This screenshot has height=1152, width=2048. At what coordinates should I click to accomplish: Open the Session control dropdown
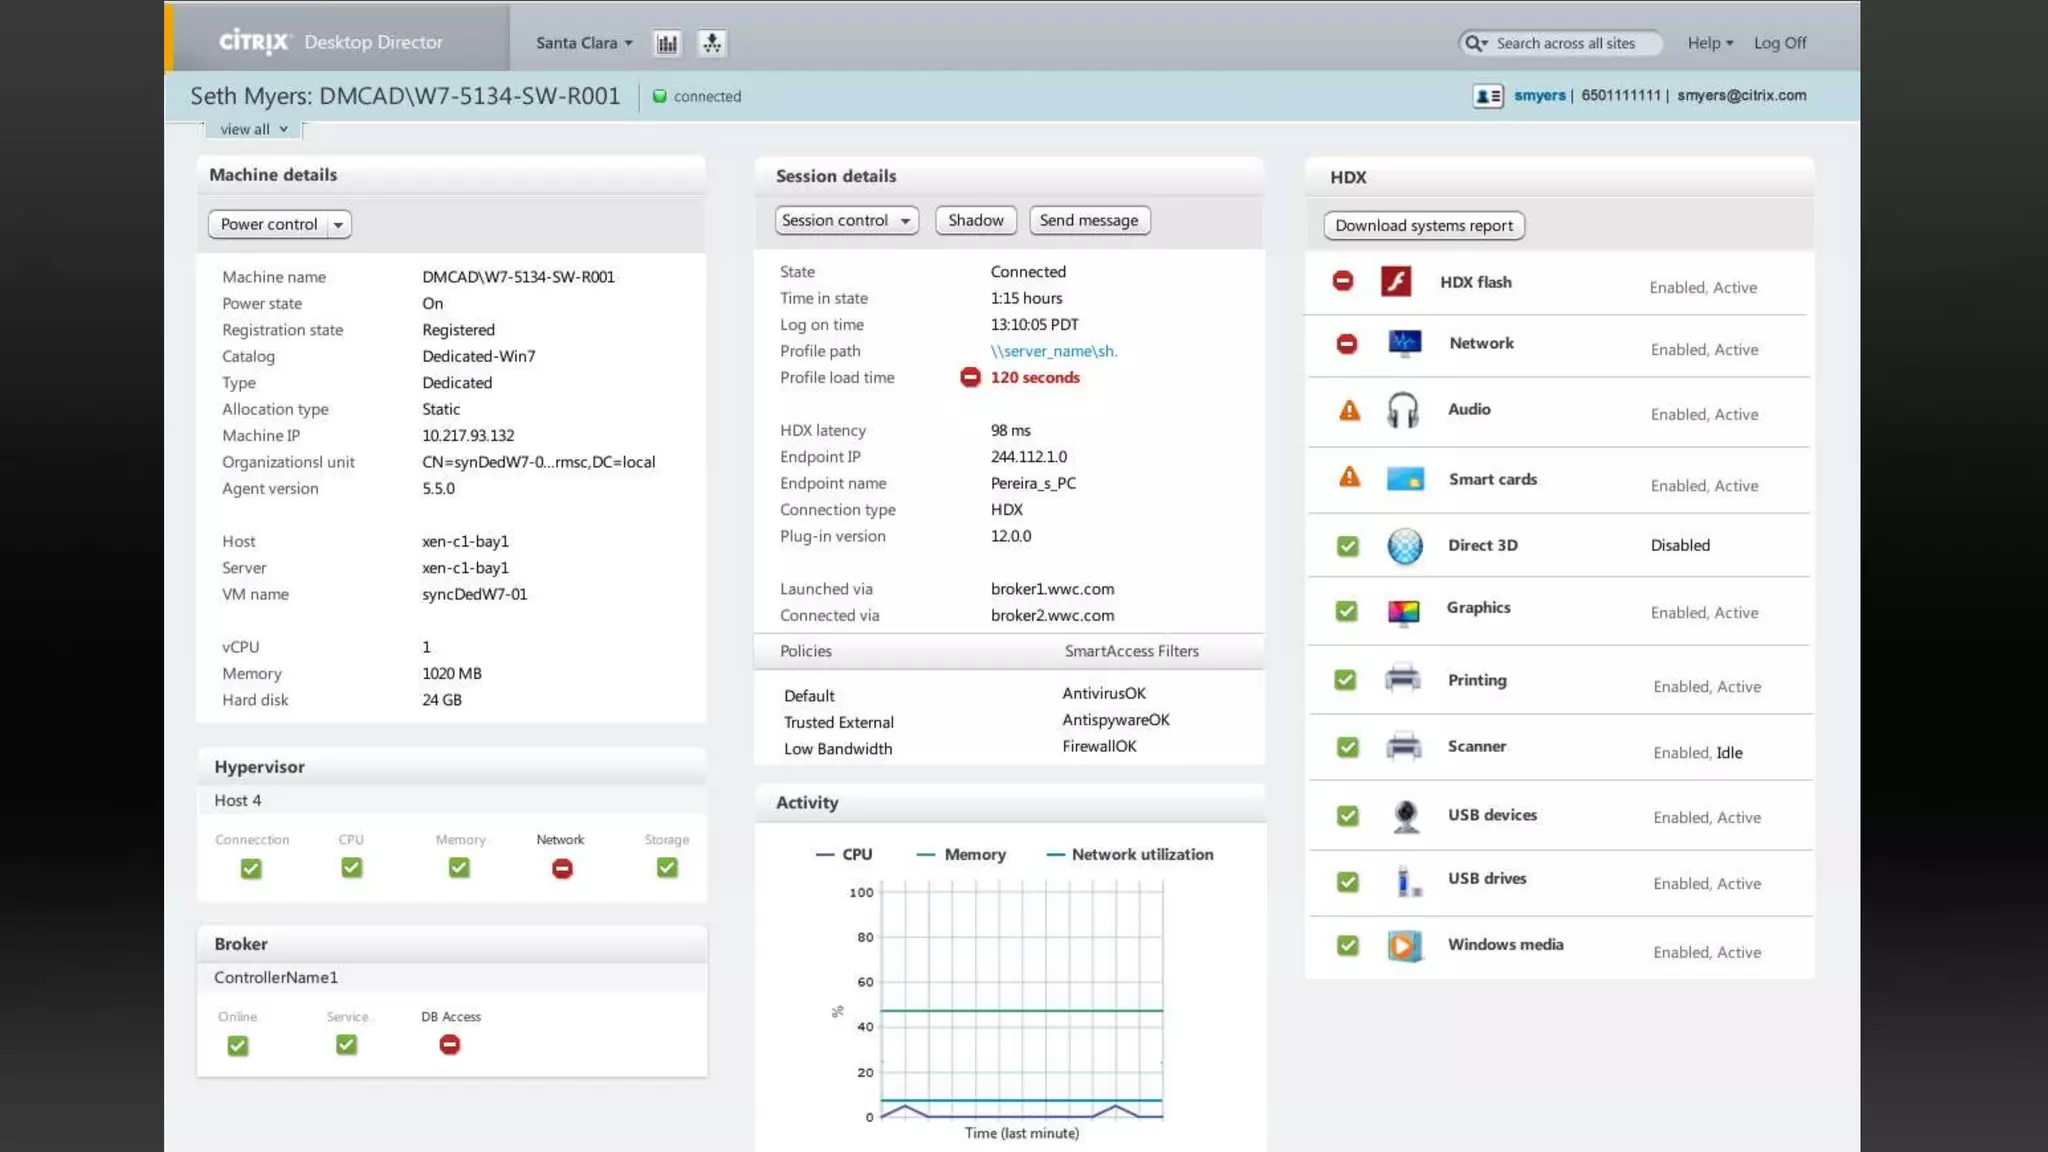(846, 220)
